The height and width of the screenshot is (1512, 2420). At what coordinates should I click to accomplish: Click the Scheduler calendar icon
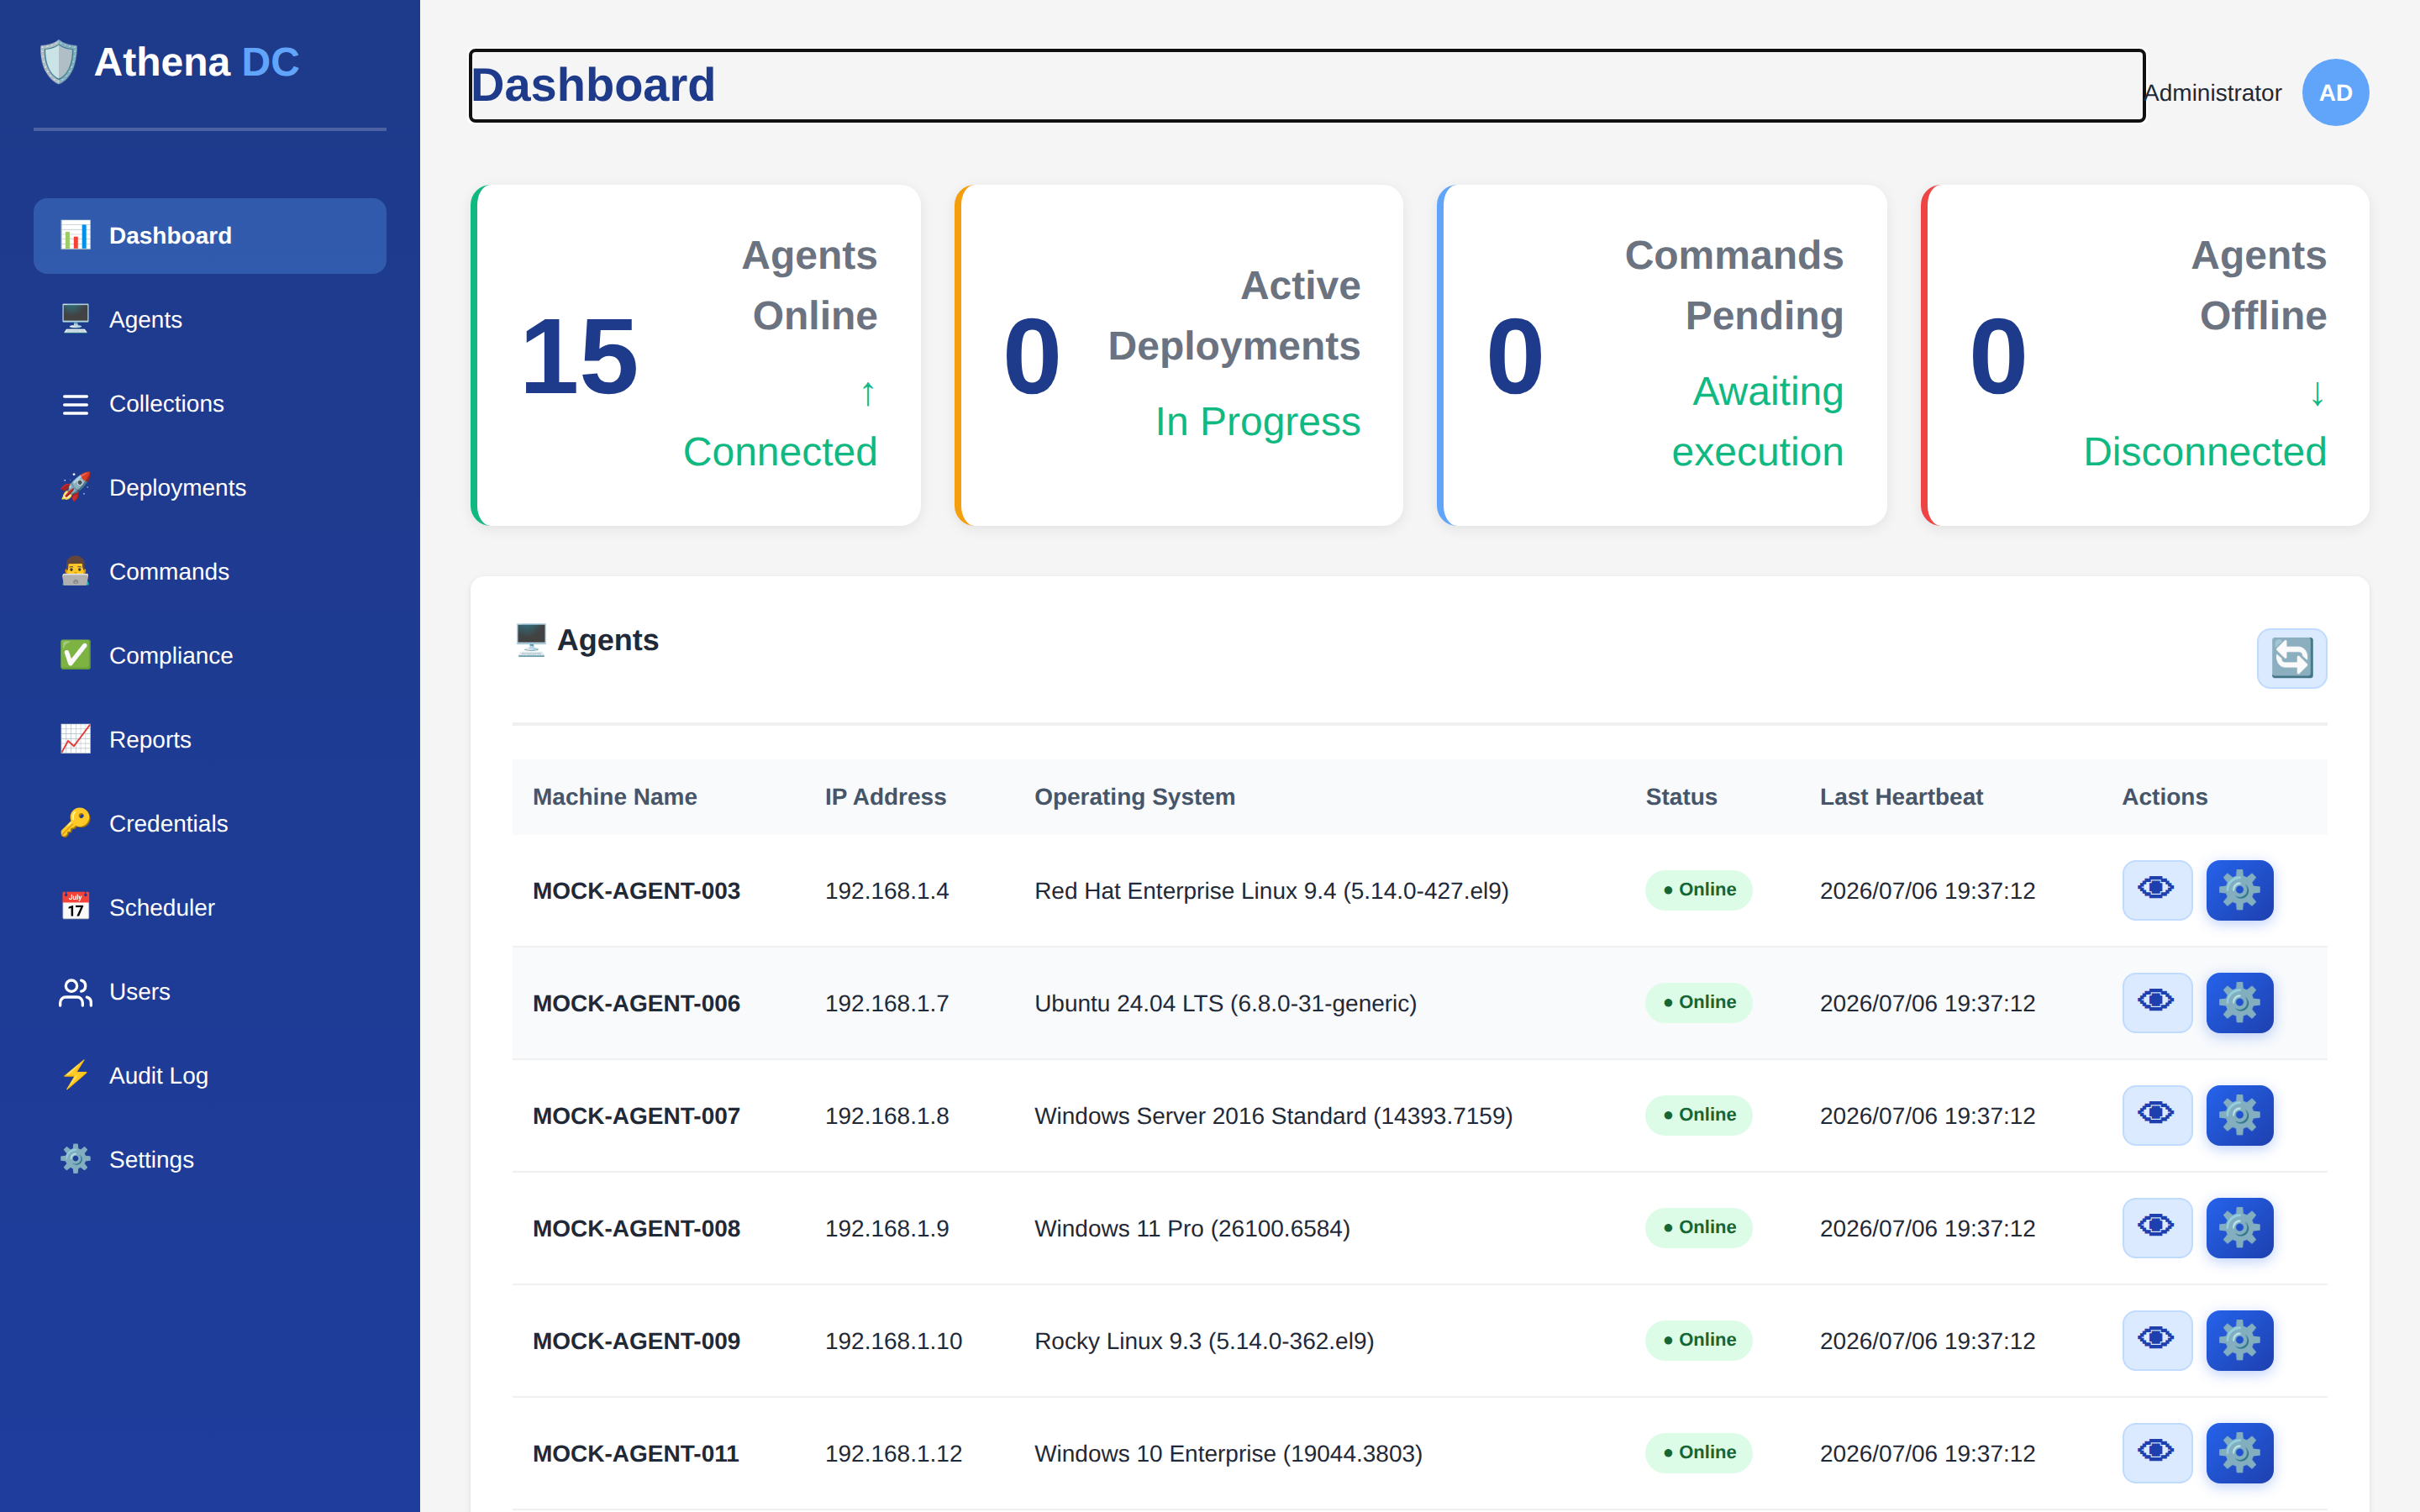coord(75,908)
